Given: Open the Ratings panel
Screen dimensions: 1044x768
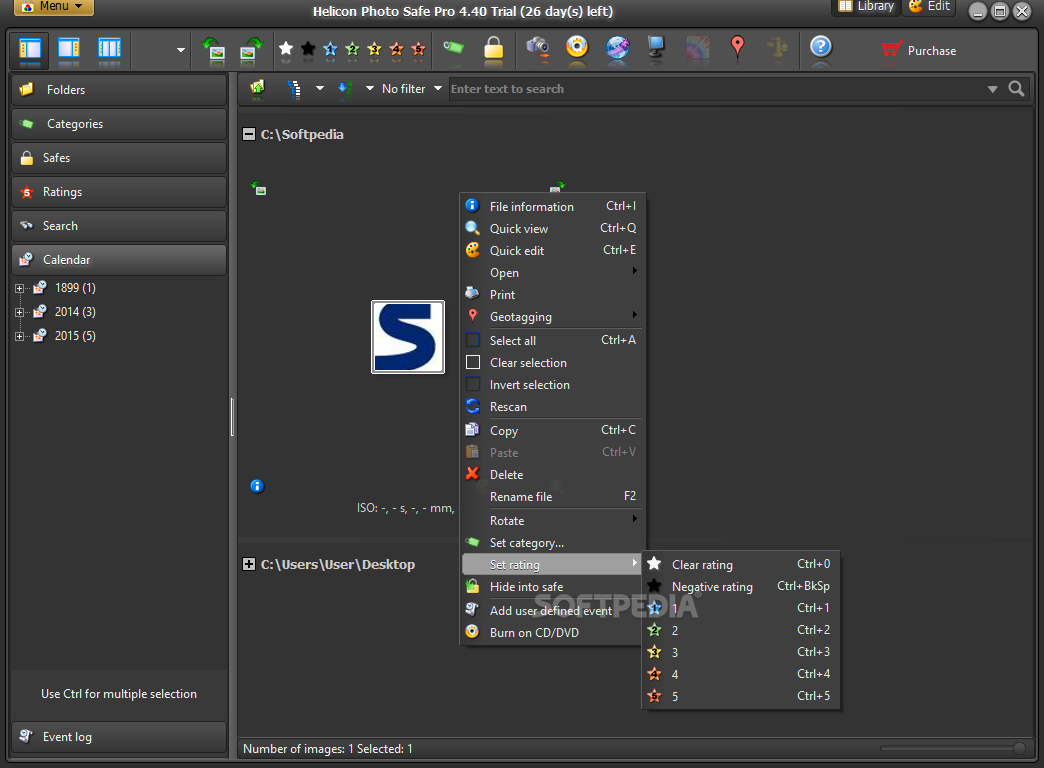Looking at the screenshot, I should [119, 192].
